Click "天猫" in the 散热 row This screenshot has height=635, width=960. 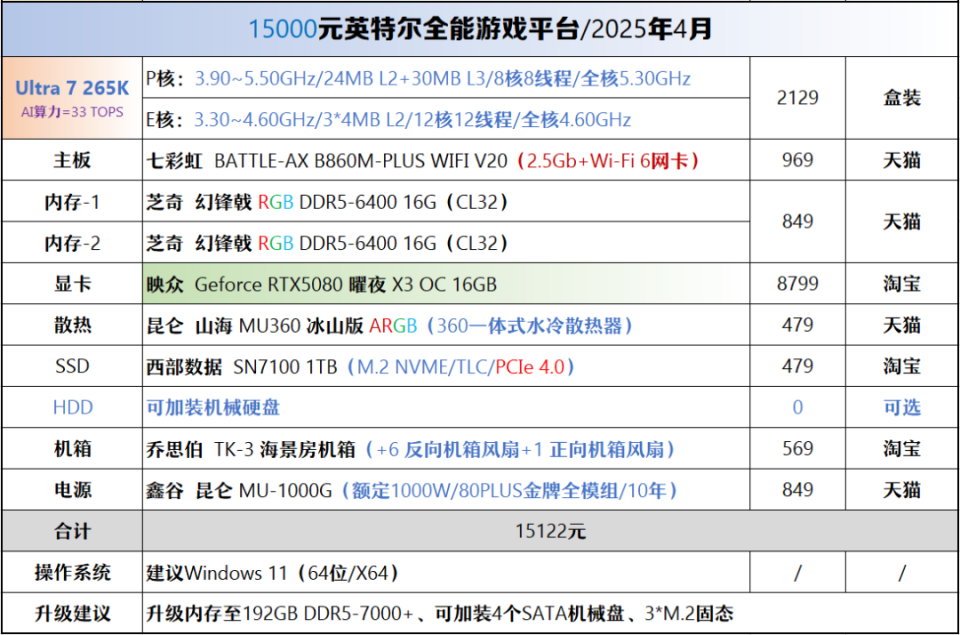click(902, 325)
